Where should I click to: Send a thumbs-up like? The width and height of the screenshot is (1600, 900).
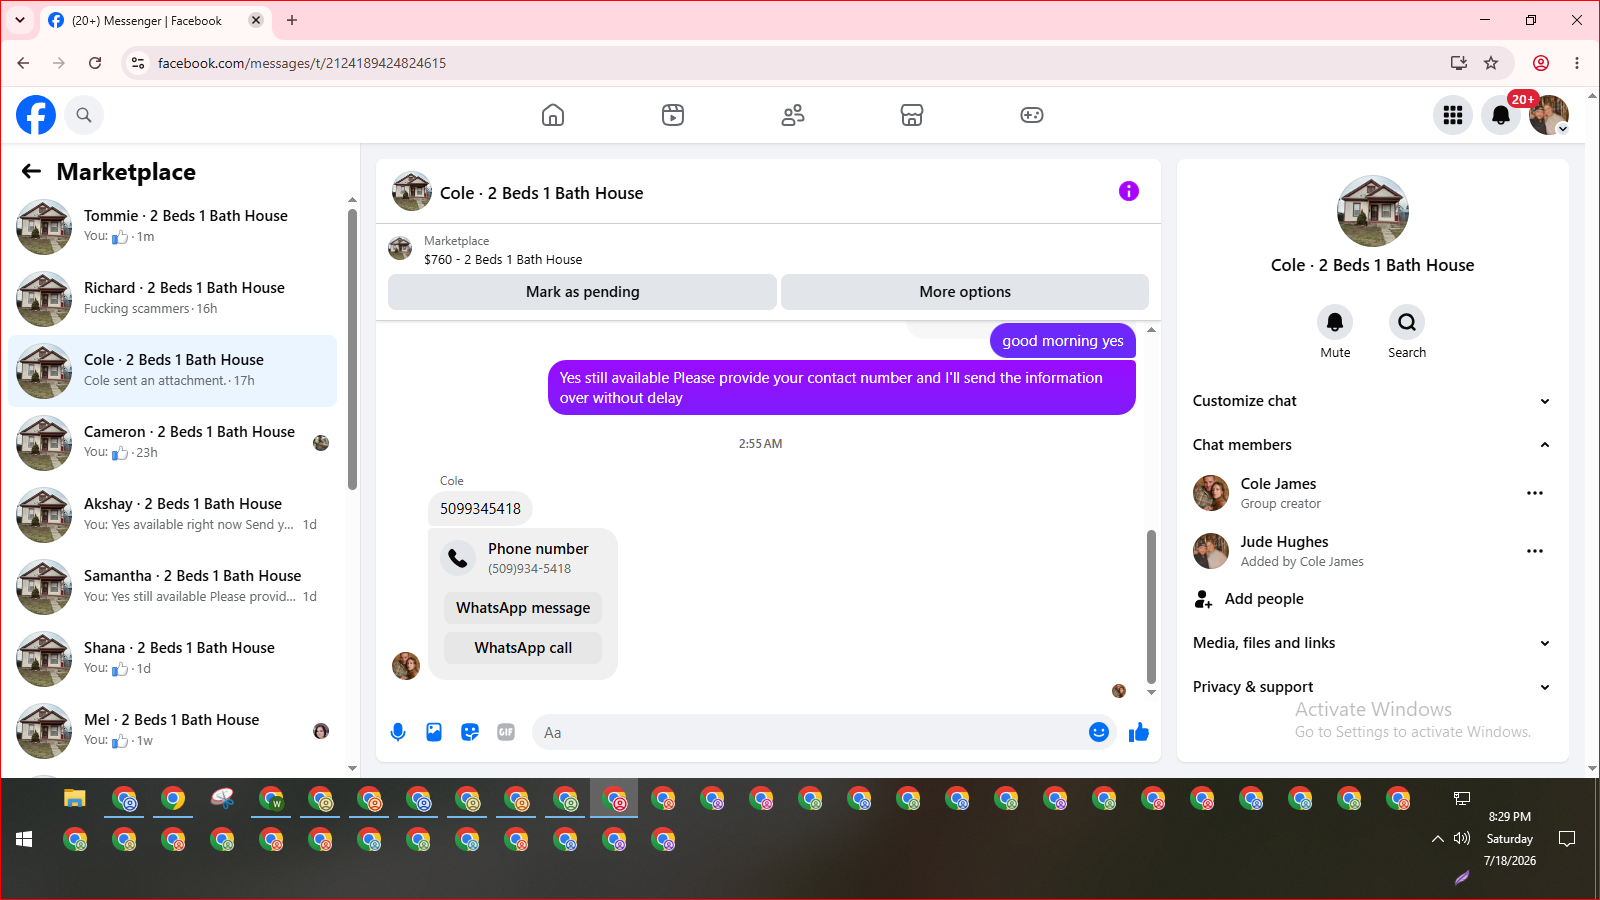click(x=1139, y=732)
